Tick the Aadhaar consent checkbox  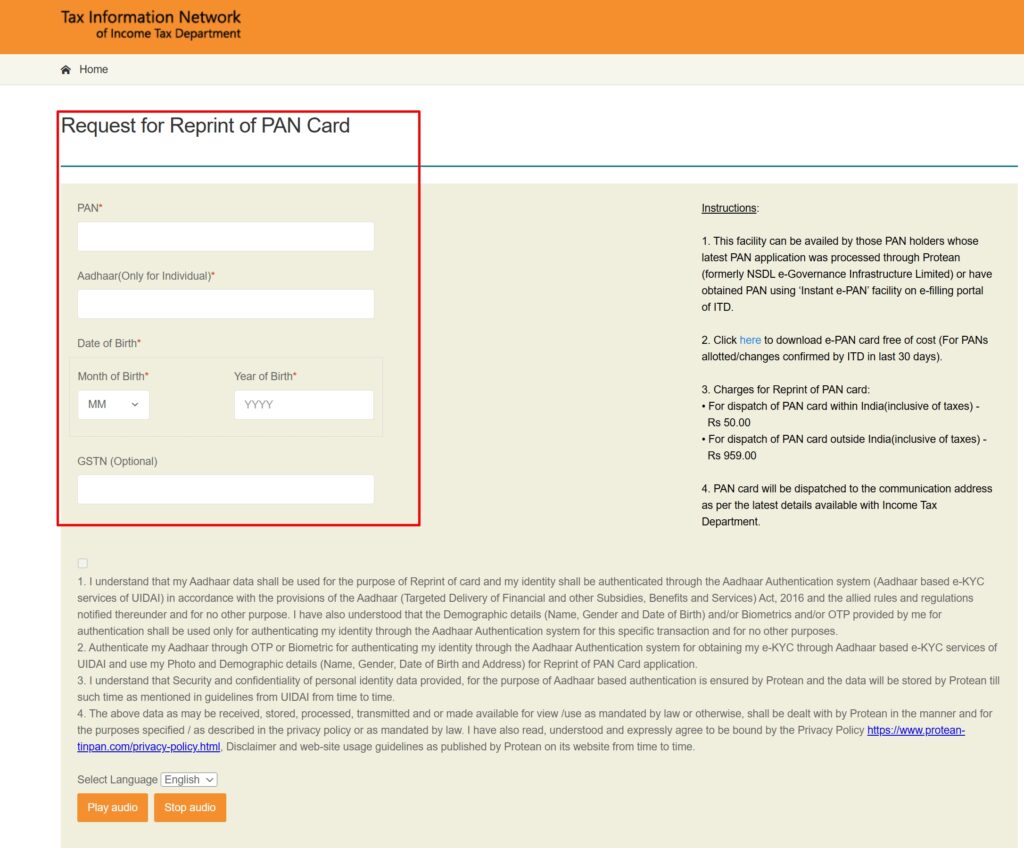[x=82, y=564]
